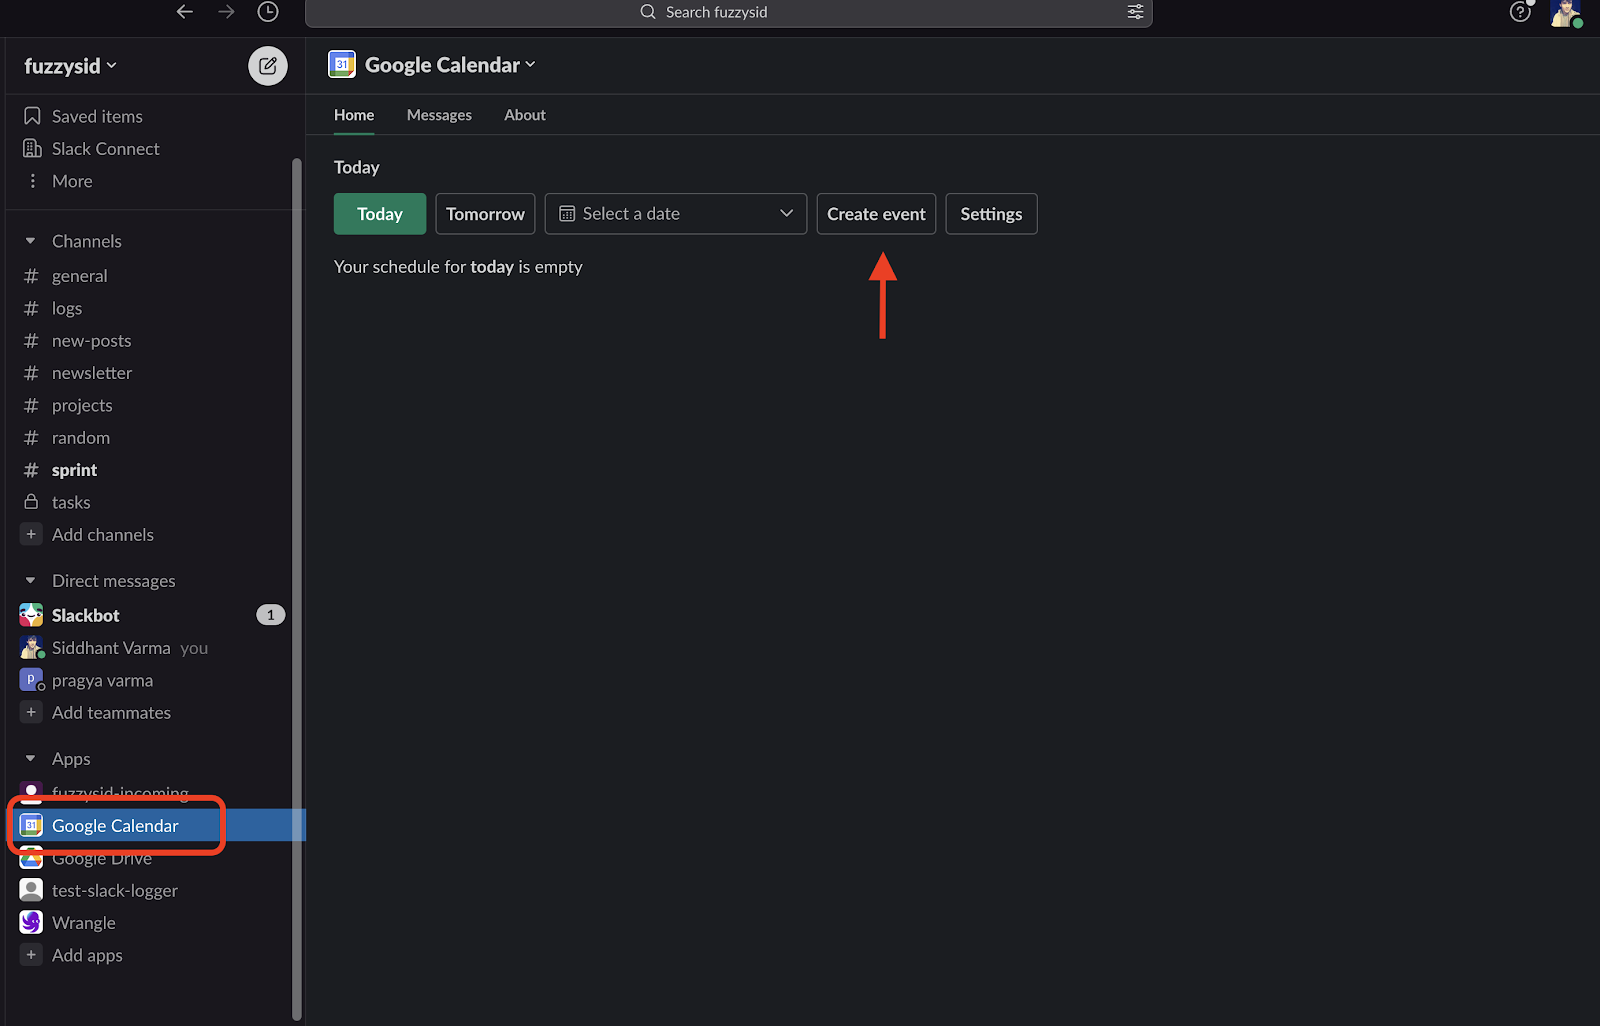Switch to the Home tab

pyautogui.click(x=354, y=115)
